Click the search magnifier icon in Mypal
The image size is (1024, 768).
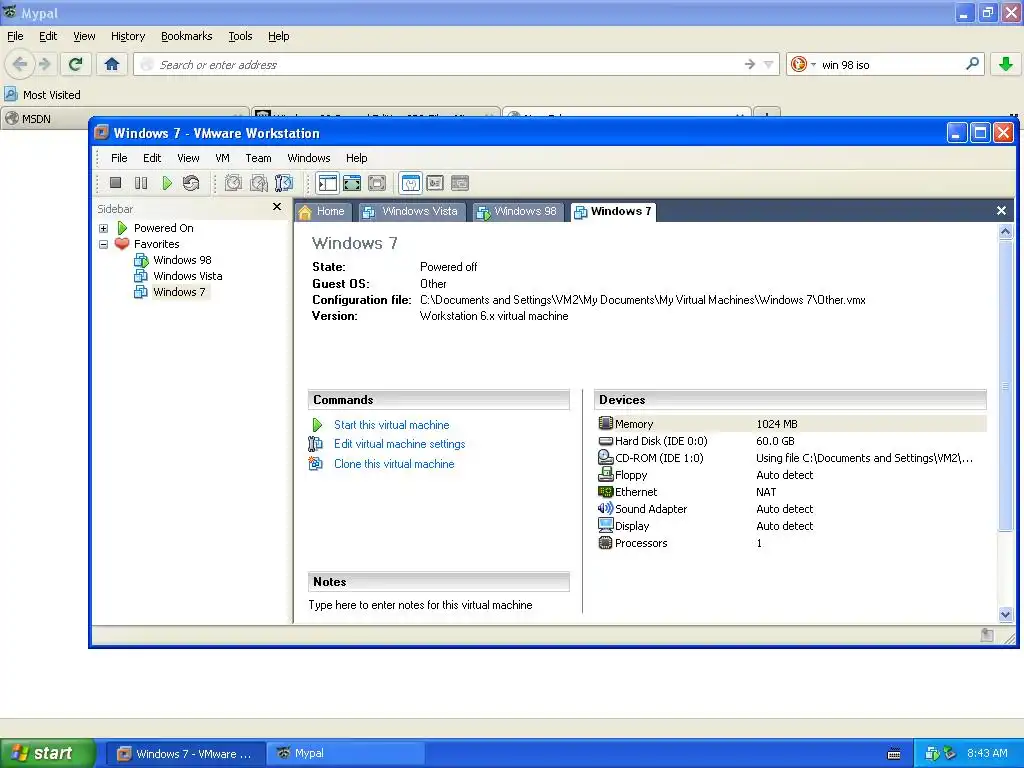click(972, 64)
